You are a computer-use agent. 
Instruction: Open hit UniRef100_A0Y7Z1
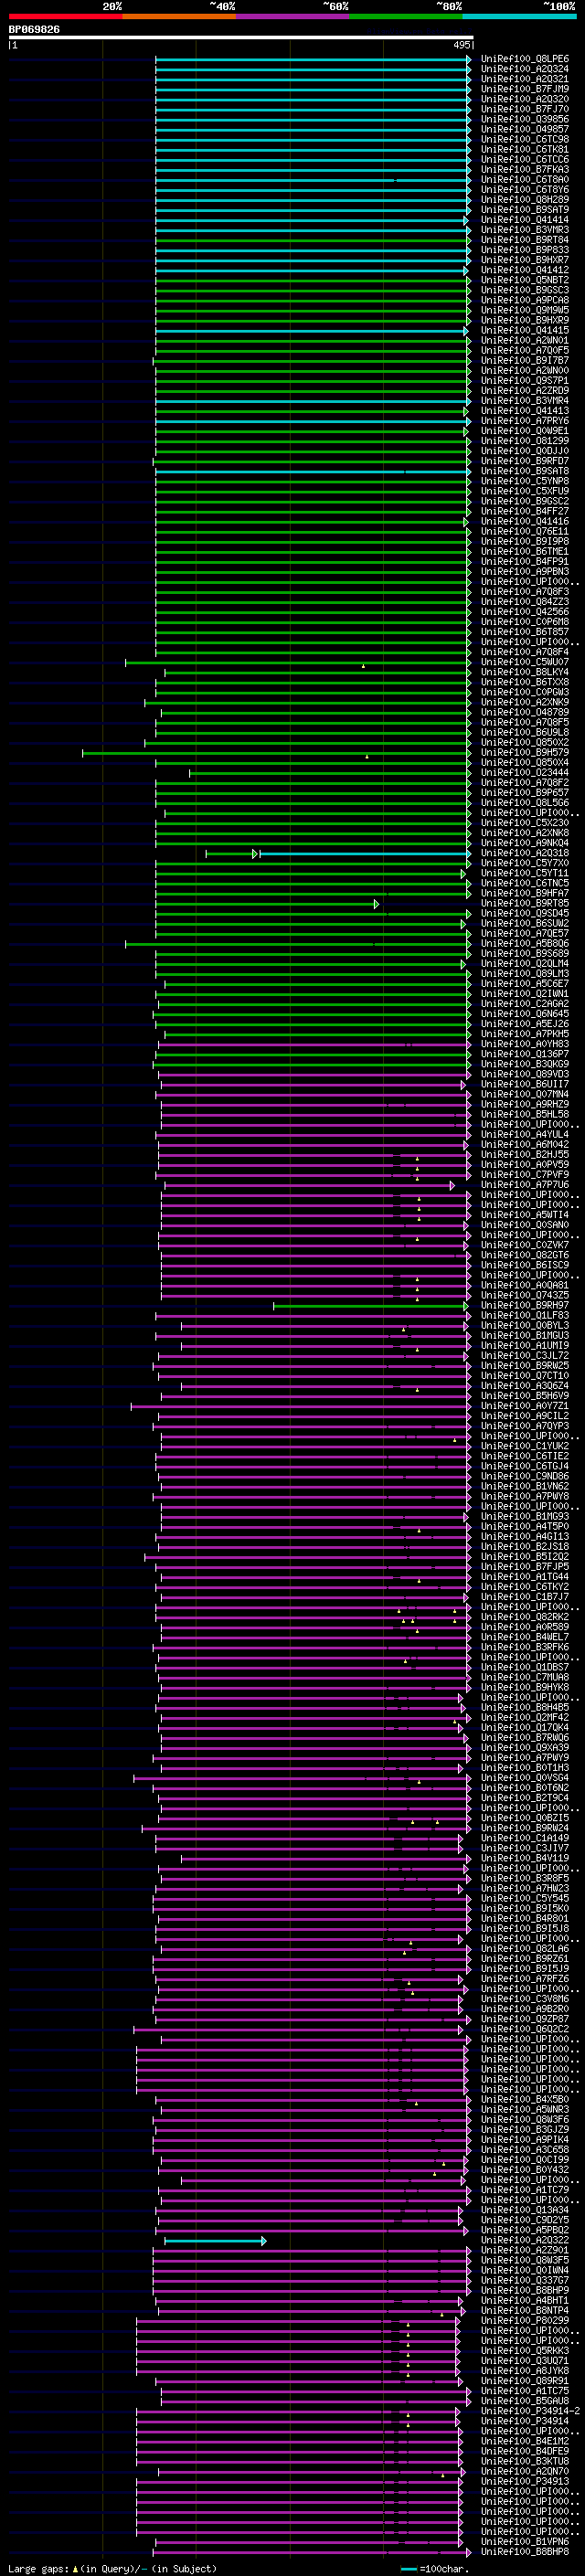click(525, 1406)
